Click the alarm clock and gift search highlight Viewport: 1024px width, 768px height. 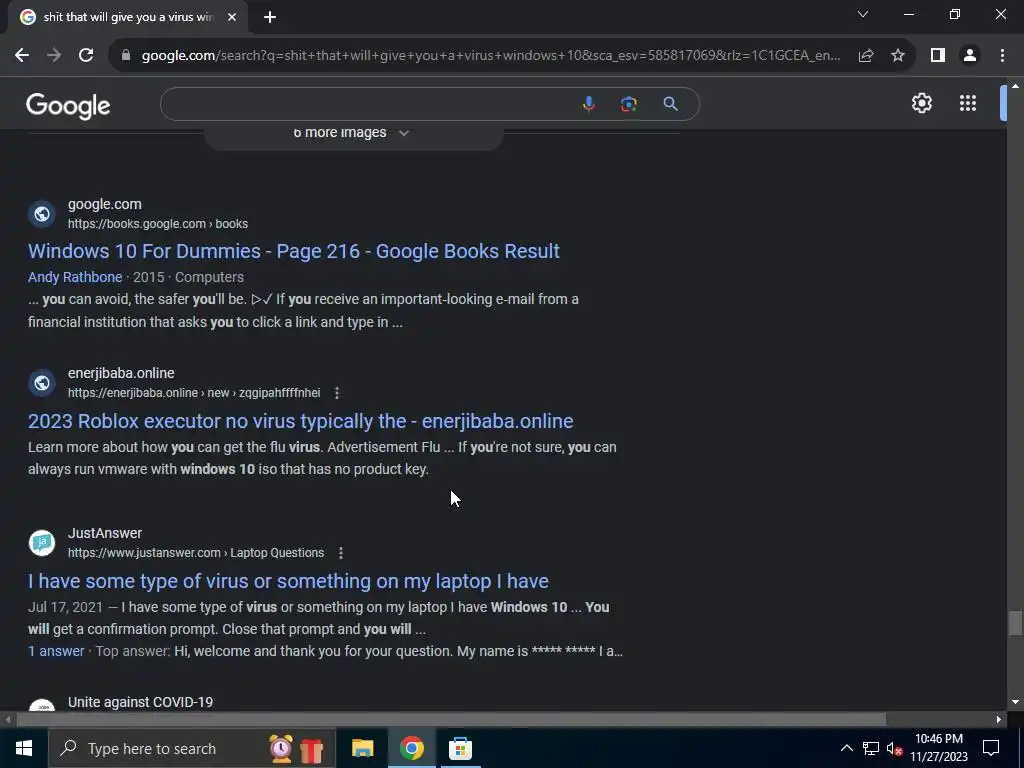(x=296, y=748)
